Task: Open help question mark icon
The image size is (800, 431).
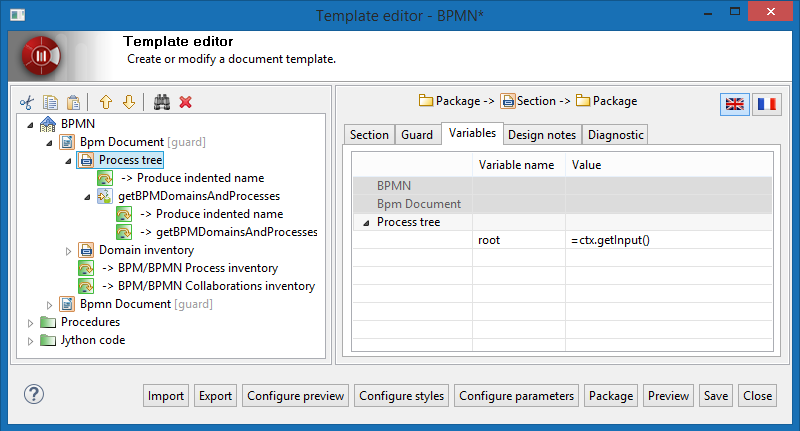Action: [34, 394]
